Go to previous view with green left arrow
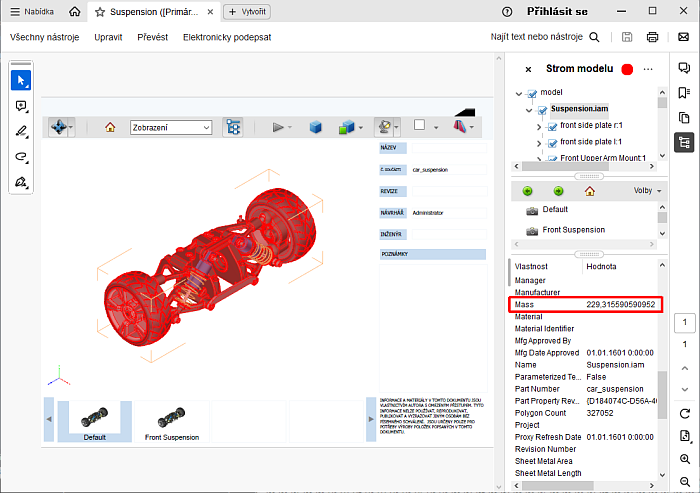 coord(528,190)
